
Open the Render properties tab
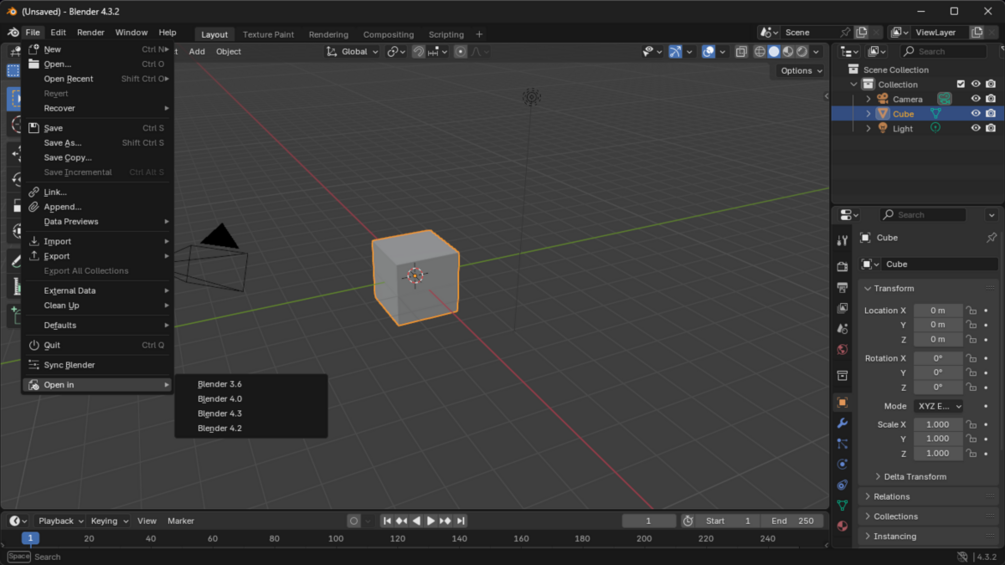[842, 266]
